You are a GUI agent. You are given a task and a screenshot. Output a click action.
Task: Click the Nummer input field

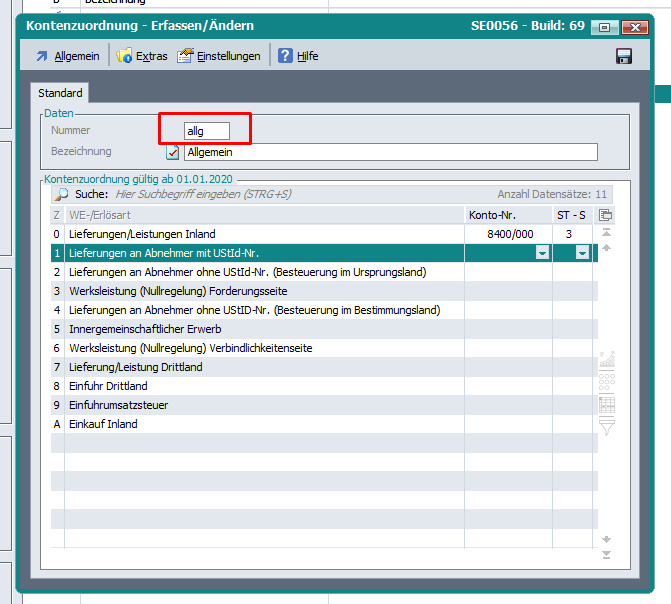click(207, 131)
